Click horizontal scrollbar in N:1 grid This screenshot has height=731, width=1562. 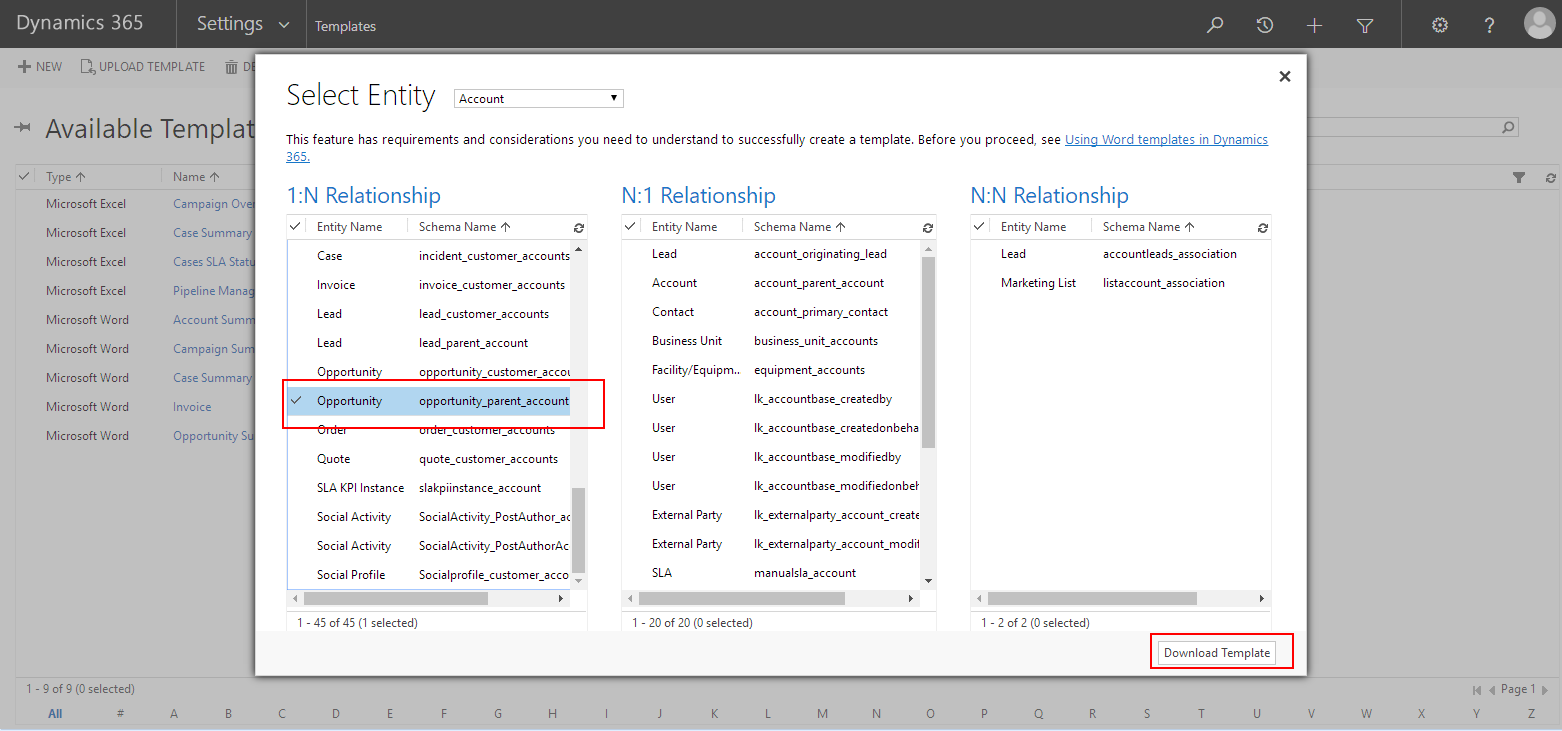[741, 598]
